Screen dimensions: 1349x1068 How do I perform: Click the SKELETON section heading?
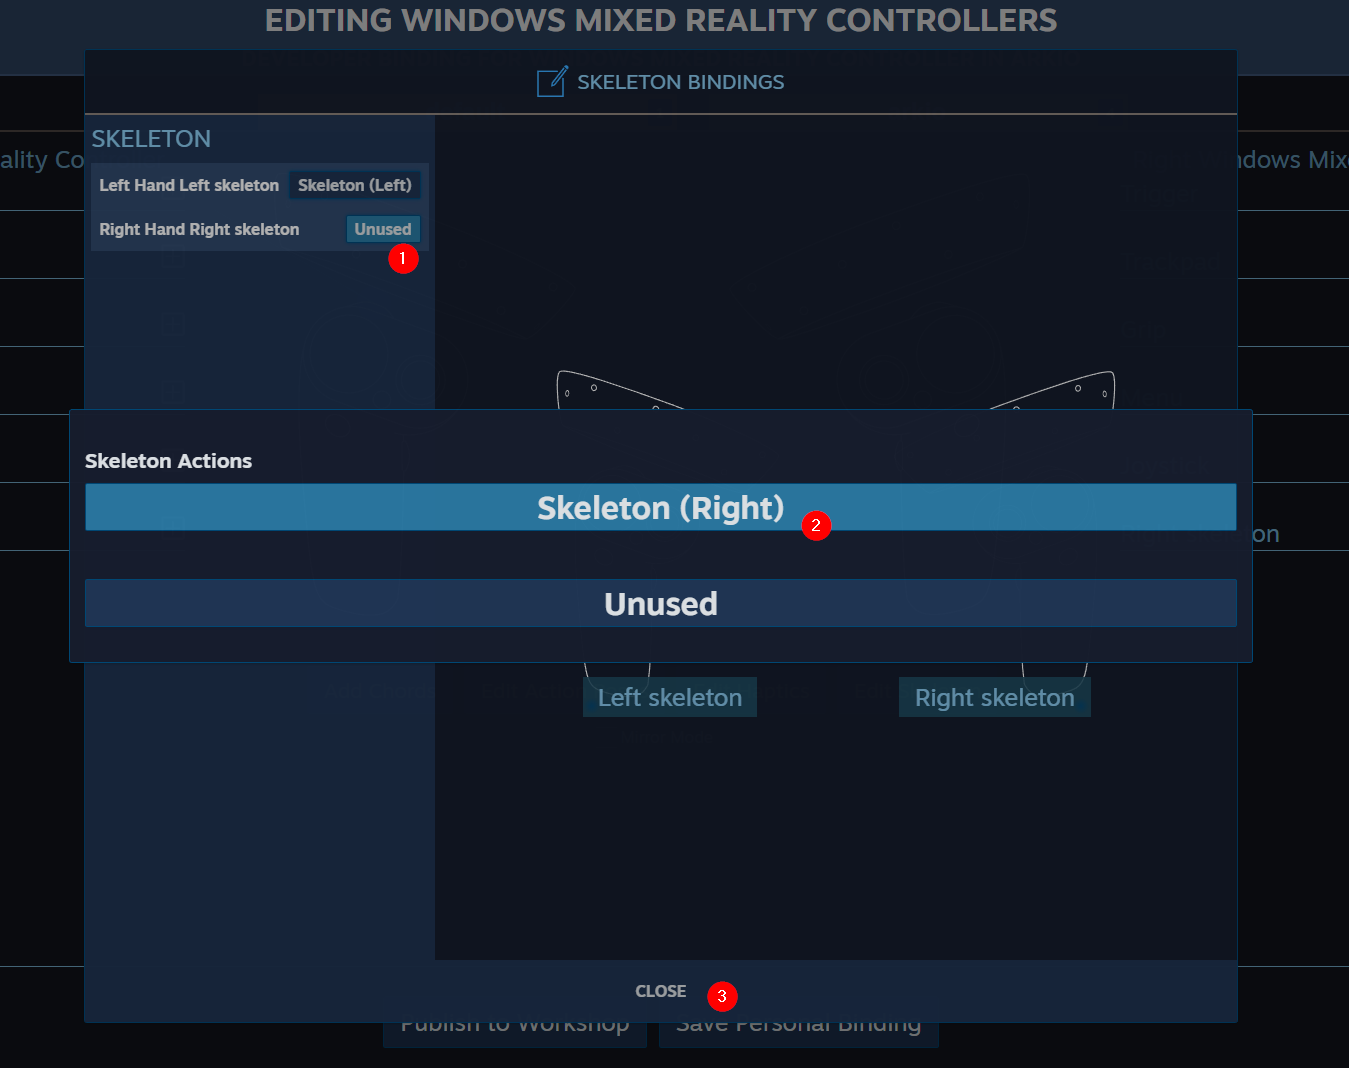click(151, 139)
